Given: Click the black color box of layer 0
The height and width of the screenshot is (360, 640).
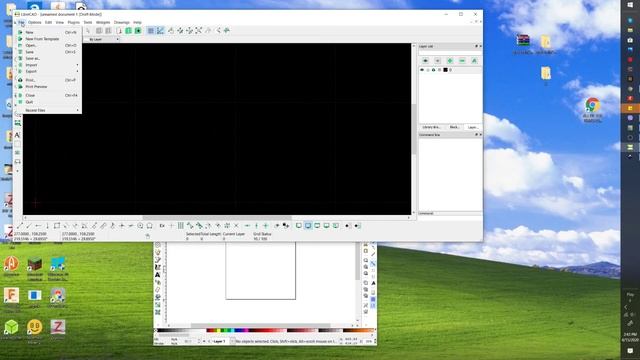Looking at the screenshot, I should click(x=445, y=70).
